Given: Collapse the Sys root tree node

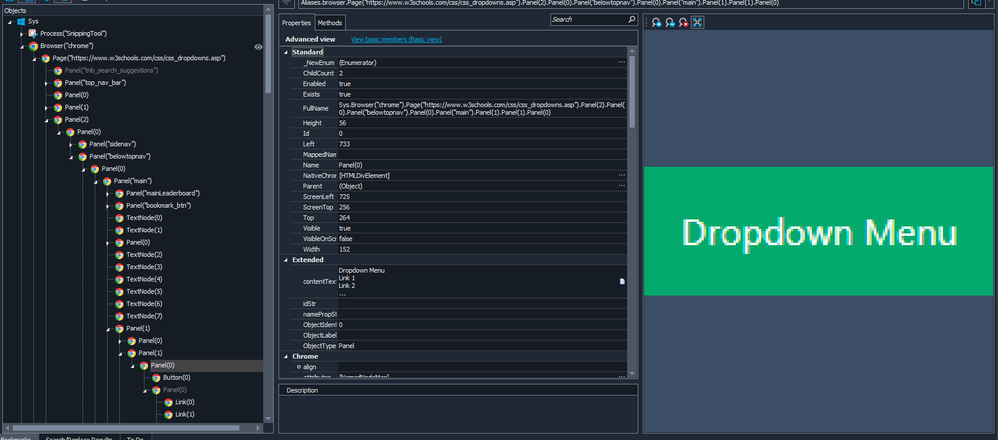Looking at the screenshot, I should coord(9,21).
